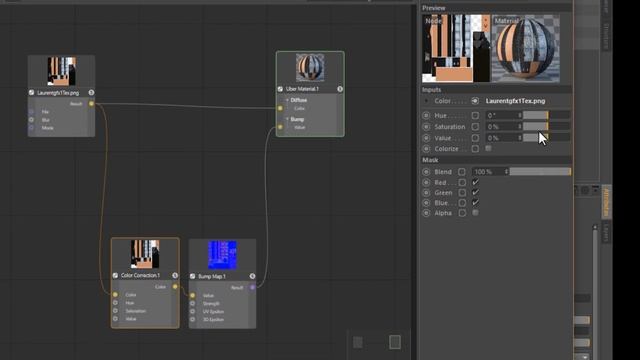Click the Hue degree input field
This screenshot has width=640, height=360.
point(501,116)
